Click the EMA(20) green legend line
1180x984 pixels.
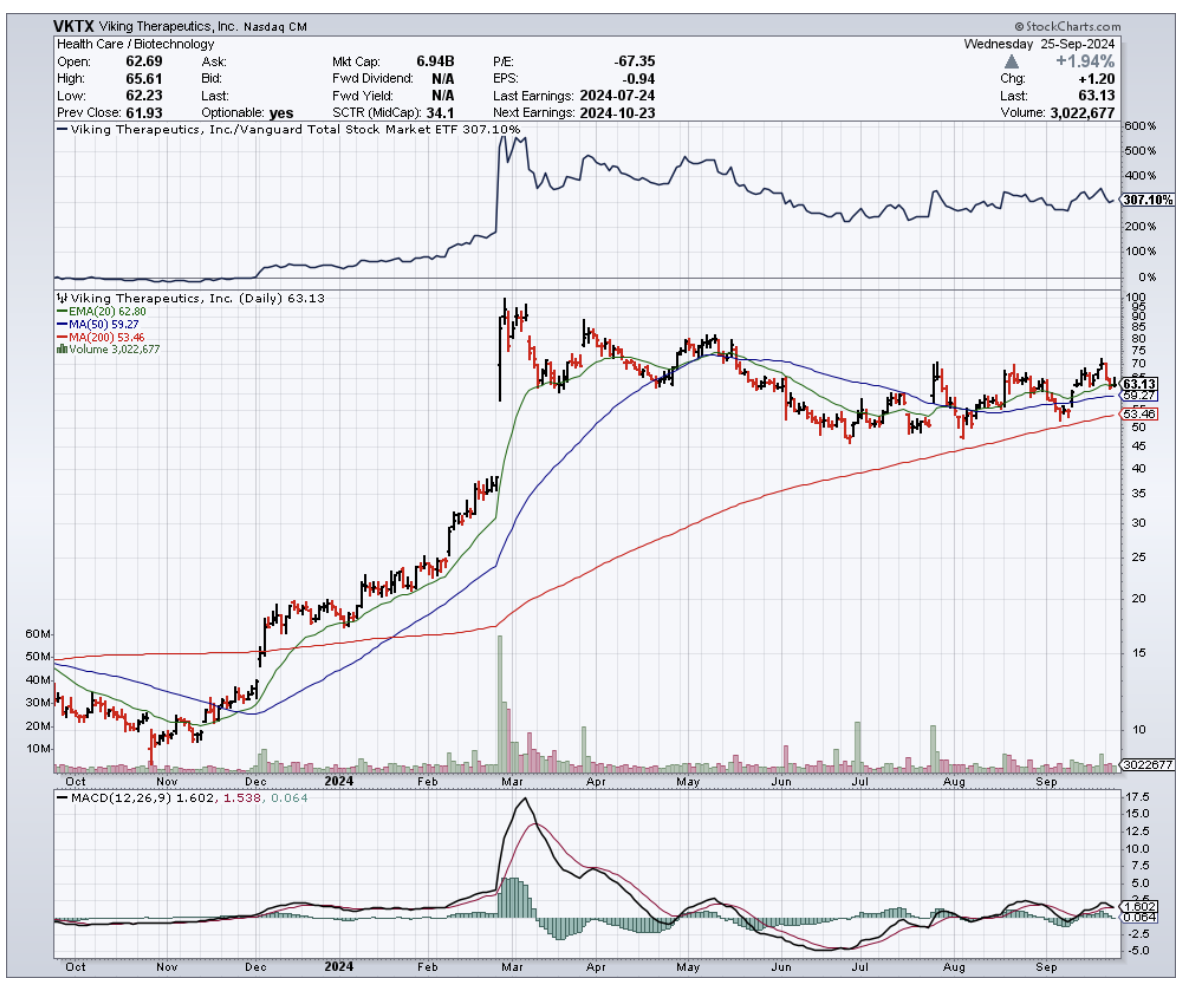(x=60, y=311)
